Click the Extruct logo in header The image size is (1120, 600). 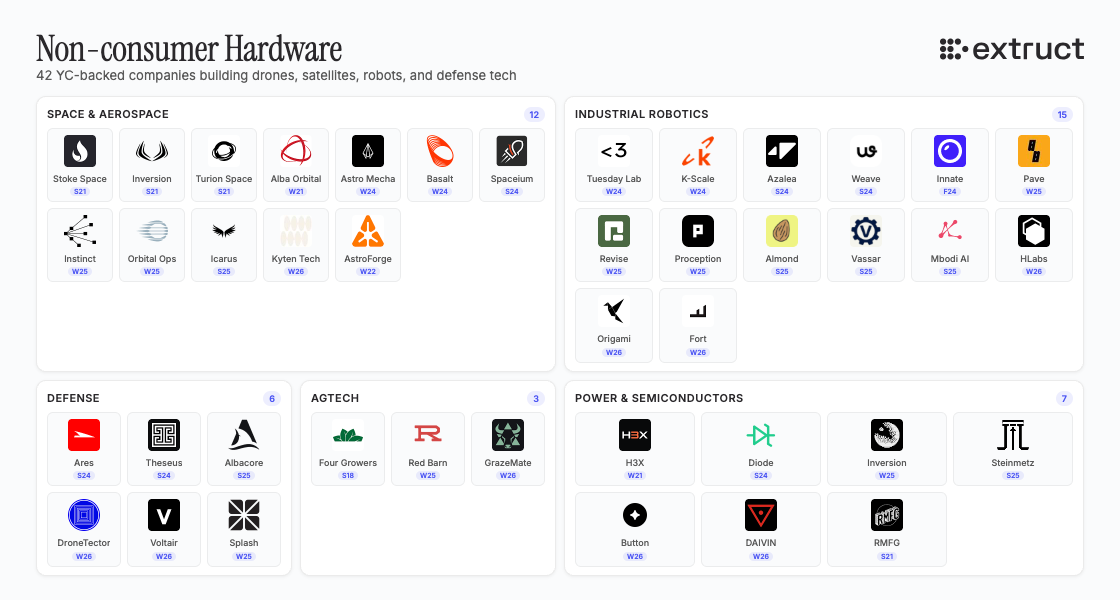[x=1012, y=49]
